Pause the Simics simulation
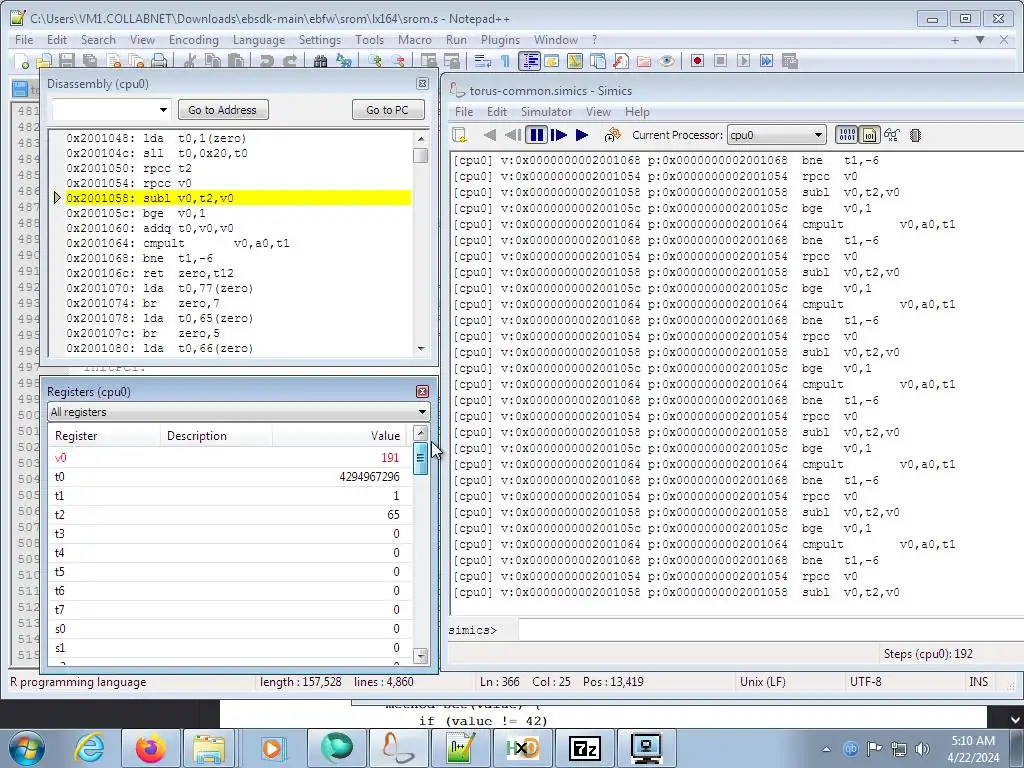The image size is (1024, 768). (537, 135)
